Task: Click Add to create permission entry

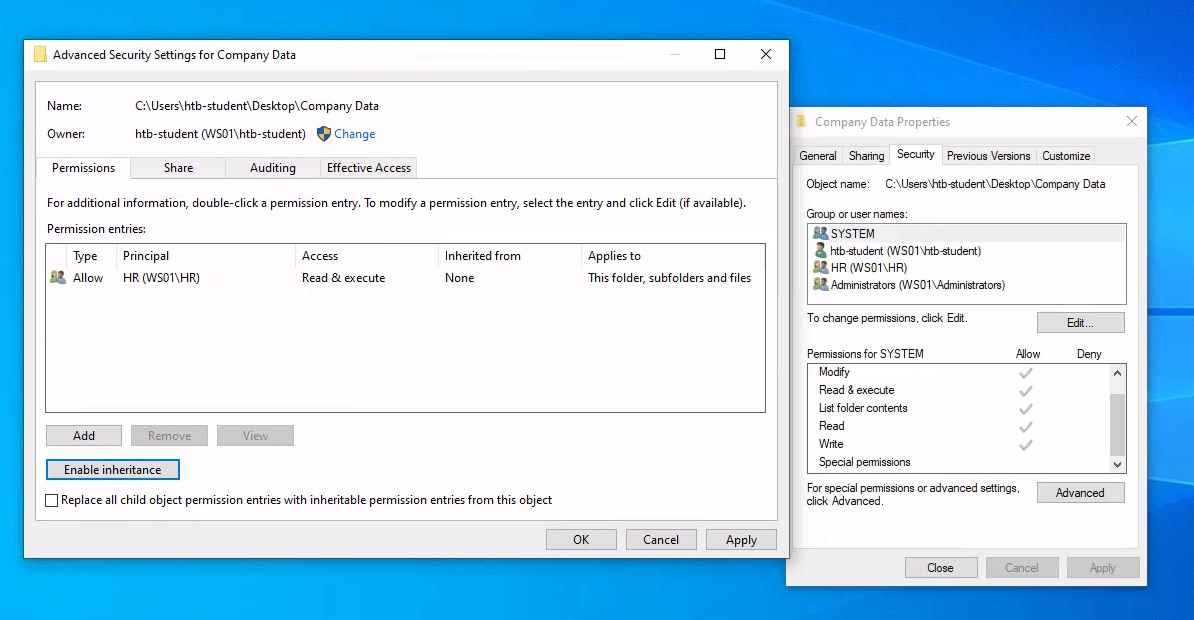Action: click(x=84, y=436)
